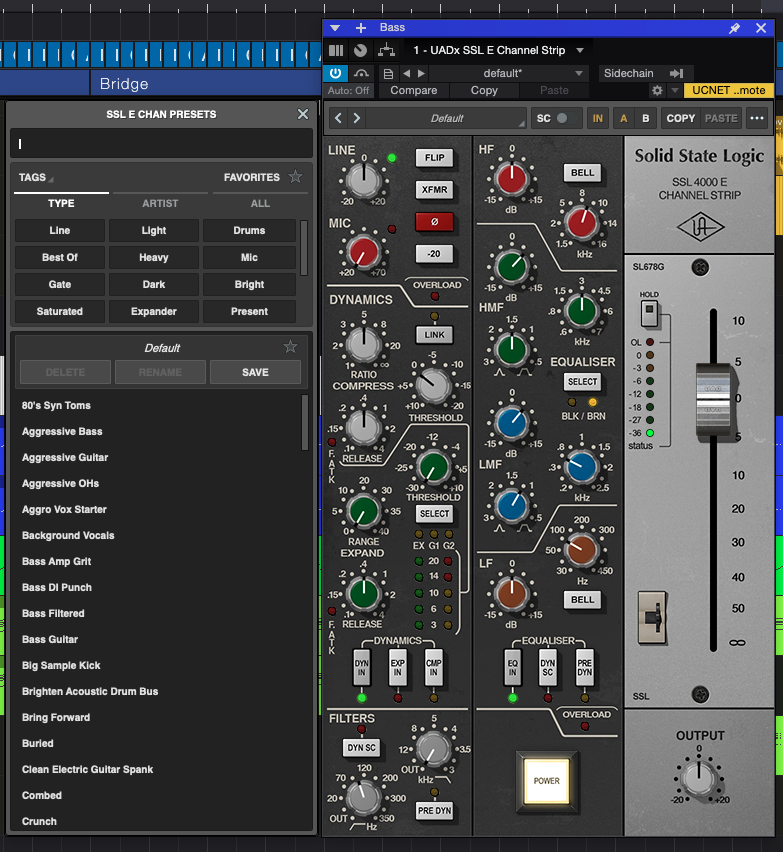Toggle the CMP IN switch

coord(434,667)
